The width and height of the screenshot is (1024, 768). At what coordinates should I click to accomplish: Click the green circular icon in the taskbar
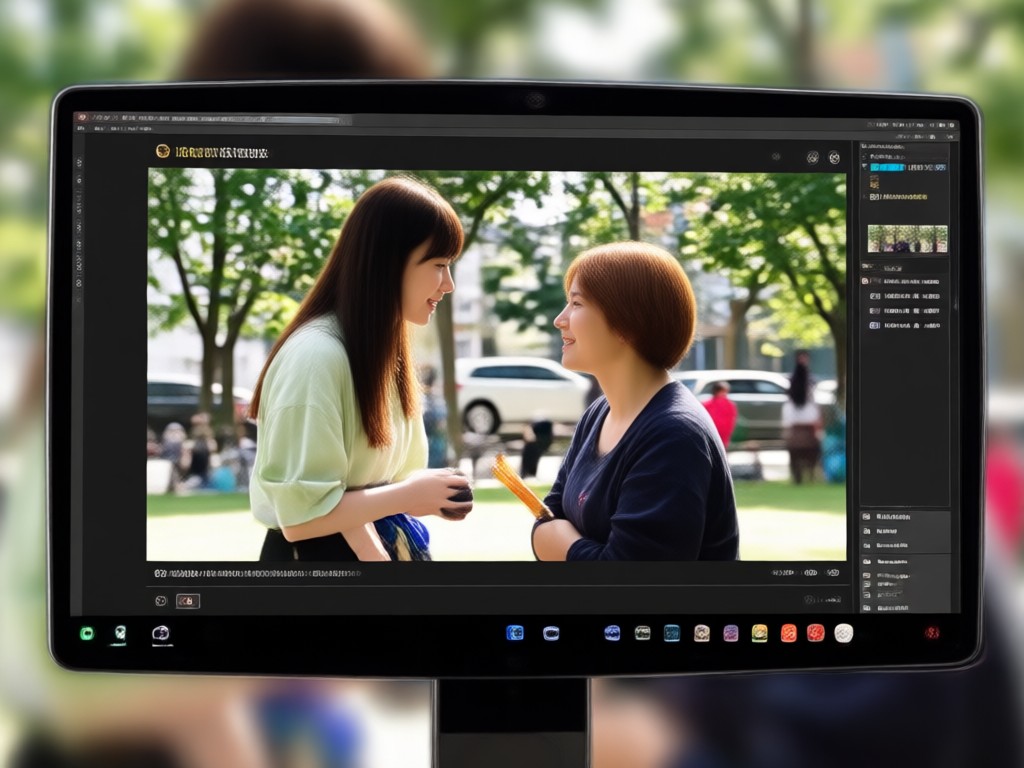click(x=87, y=633)
